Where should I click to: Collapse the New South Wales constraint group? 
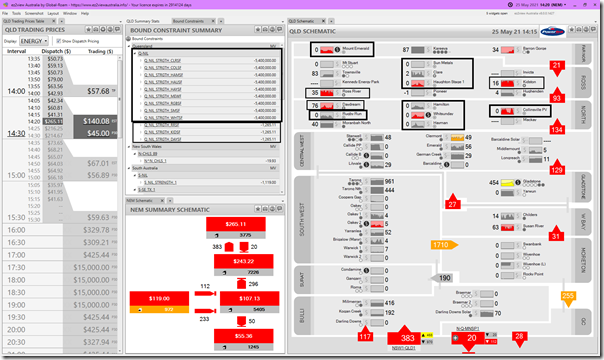point(129,147)
